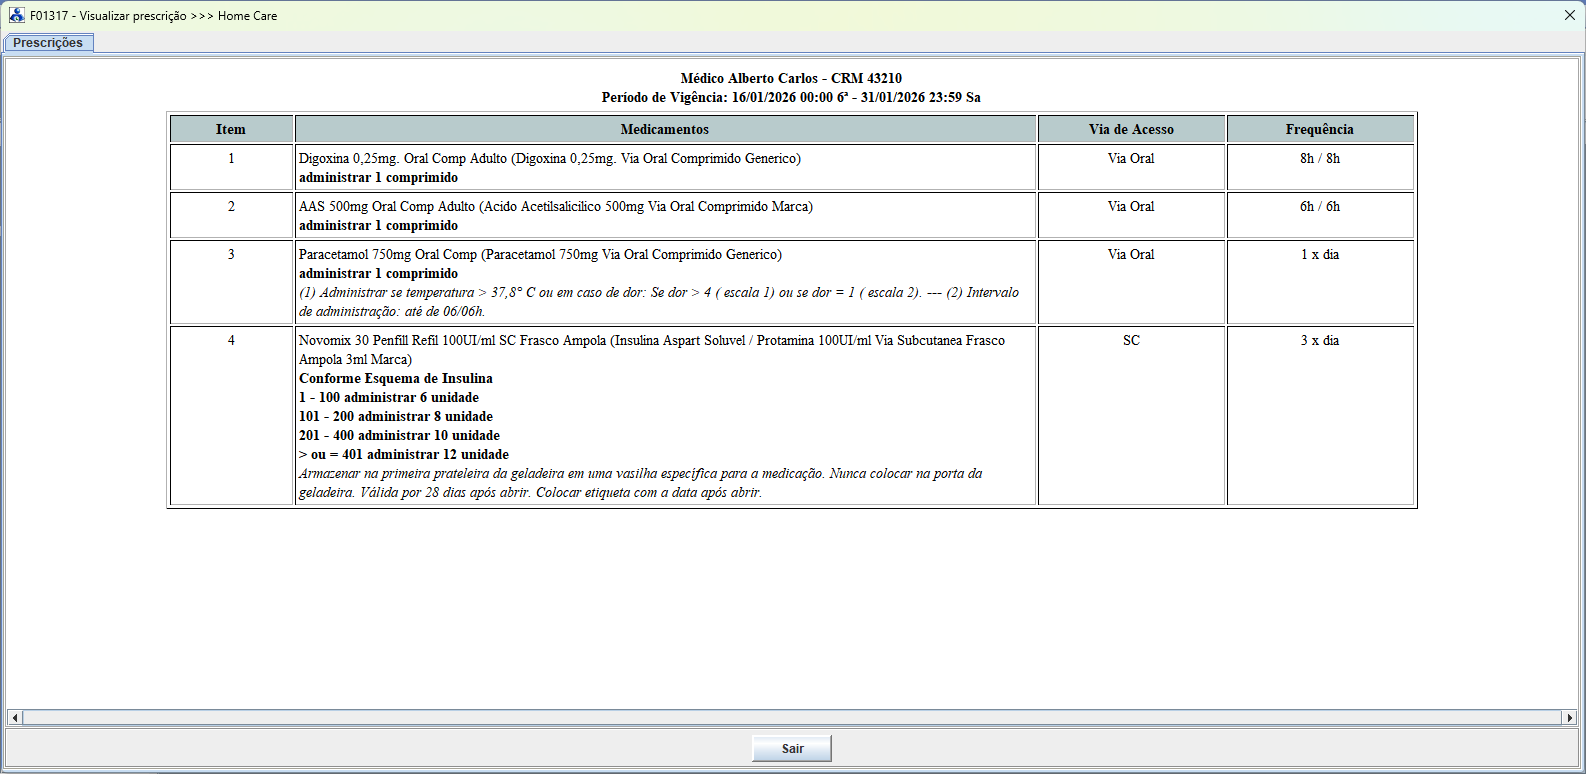
Task: Click the 8h / 8h frequency cell
Action: click(1319, 159)
